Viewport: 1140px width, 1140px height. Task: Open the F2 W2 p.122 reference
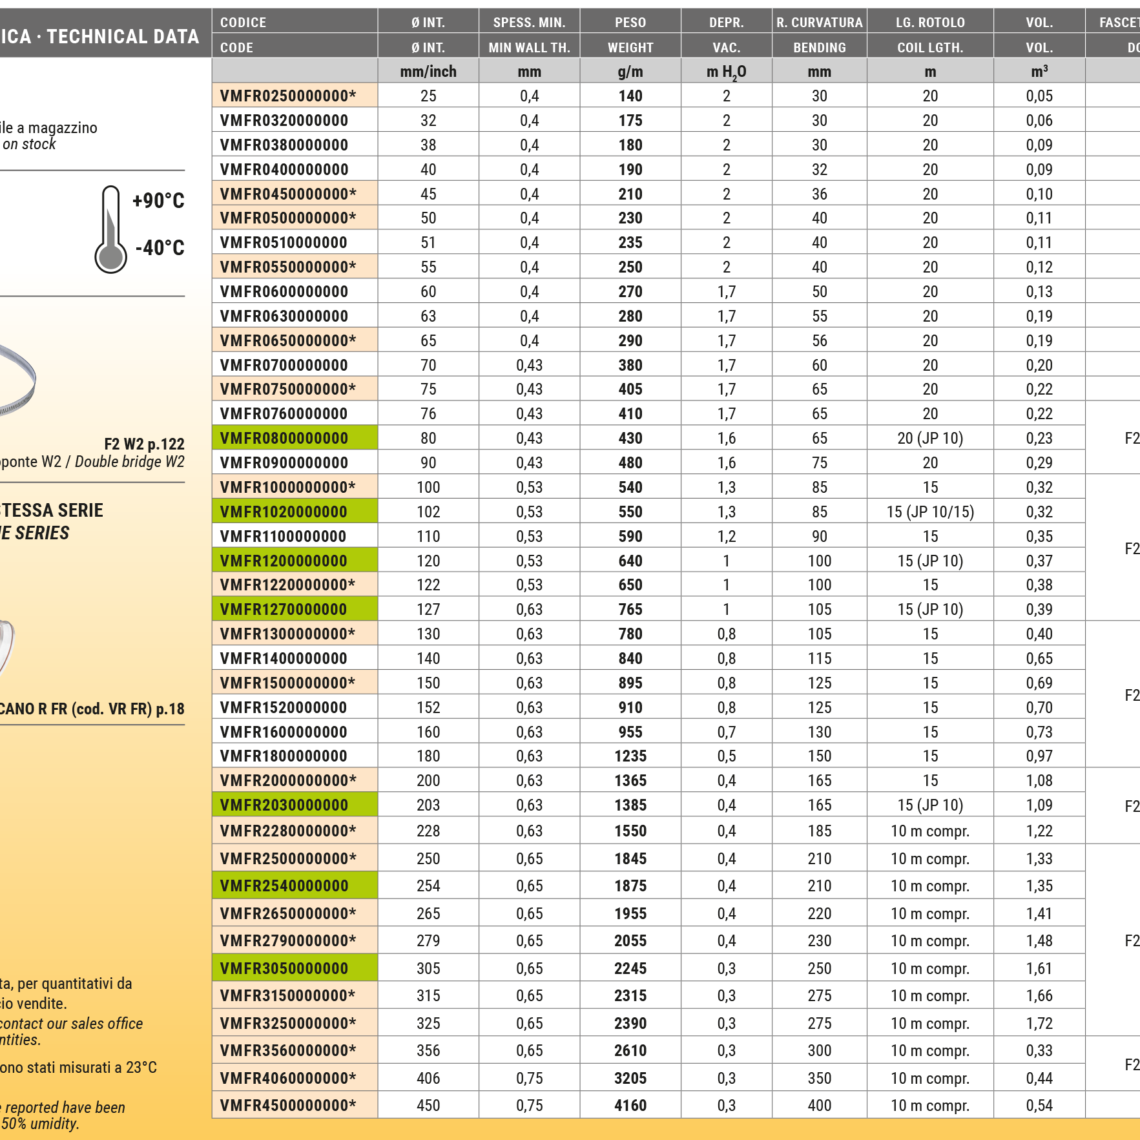[144, 443]
